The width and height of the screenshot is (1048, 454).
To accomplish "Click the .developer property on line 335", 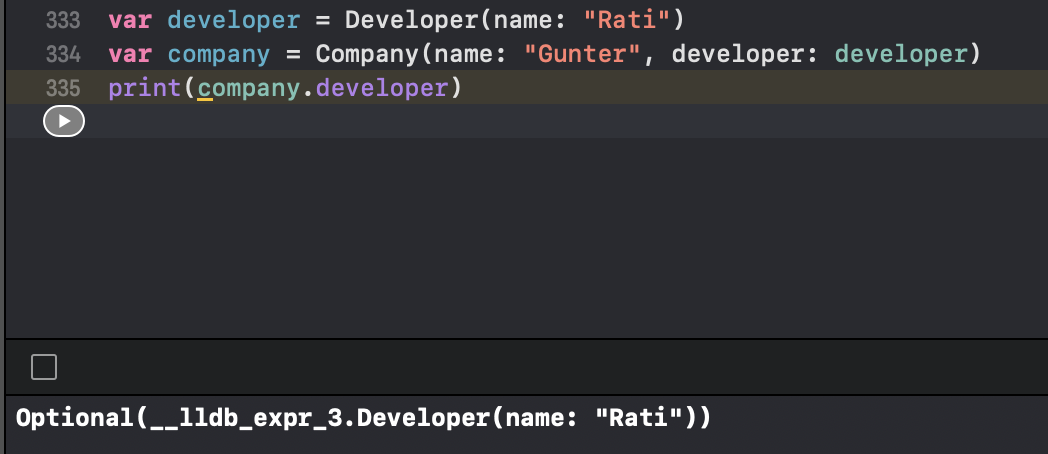I will 381,88.
